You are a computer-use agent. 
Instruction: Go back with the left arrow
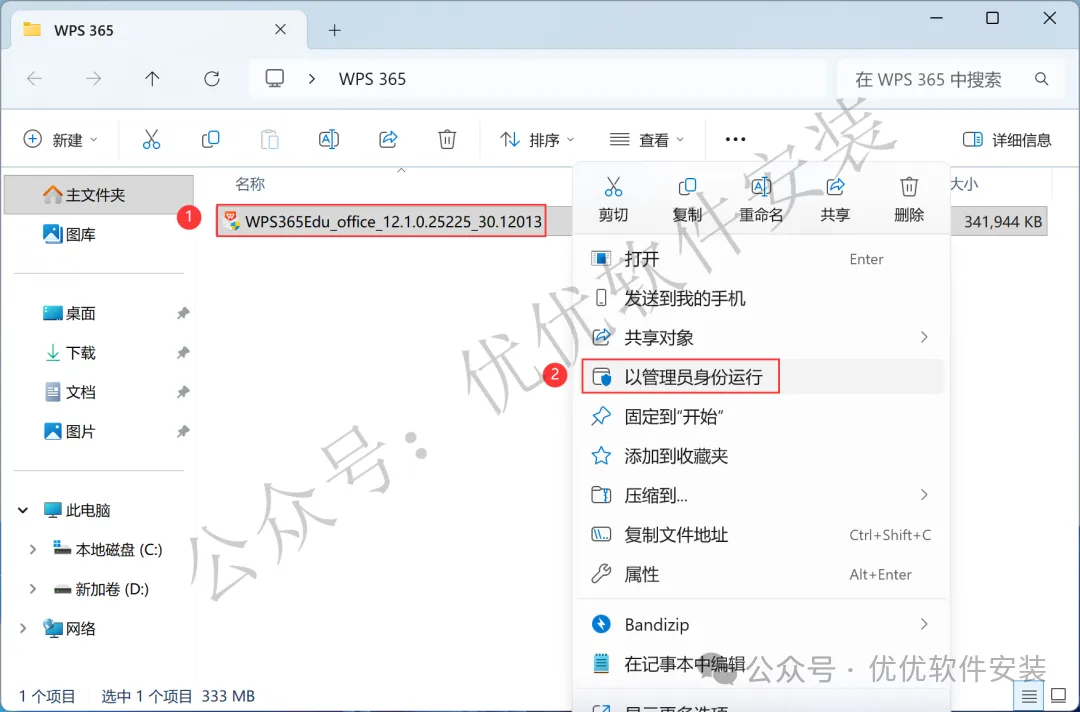34,79
